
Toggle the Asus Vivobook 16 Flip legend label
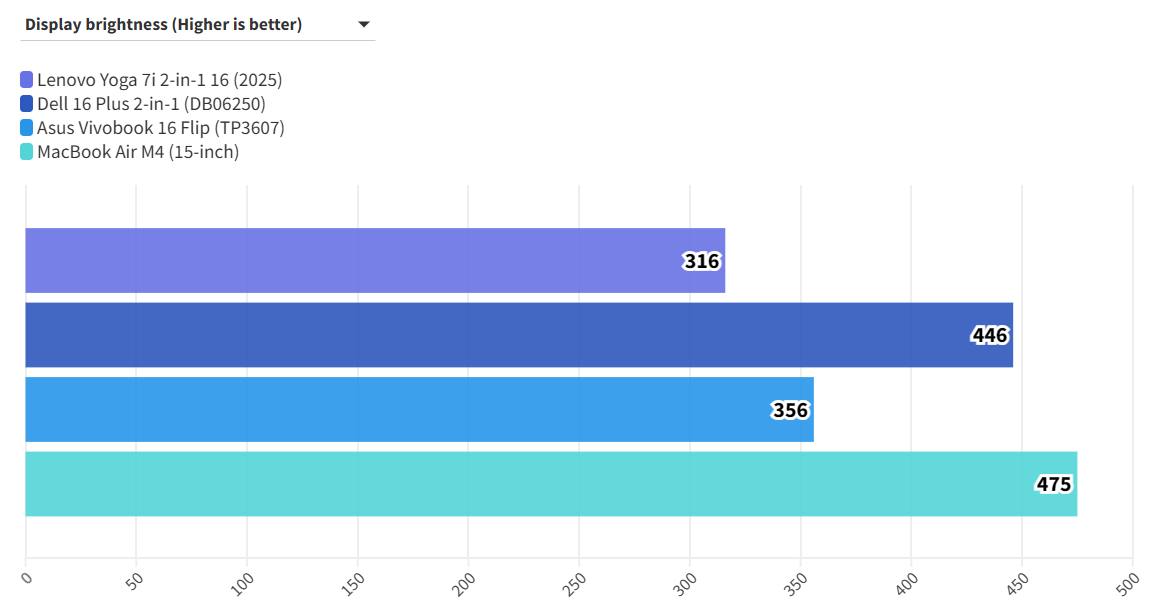pos(160,128)
